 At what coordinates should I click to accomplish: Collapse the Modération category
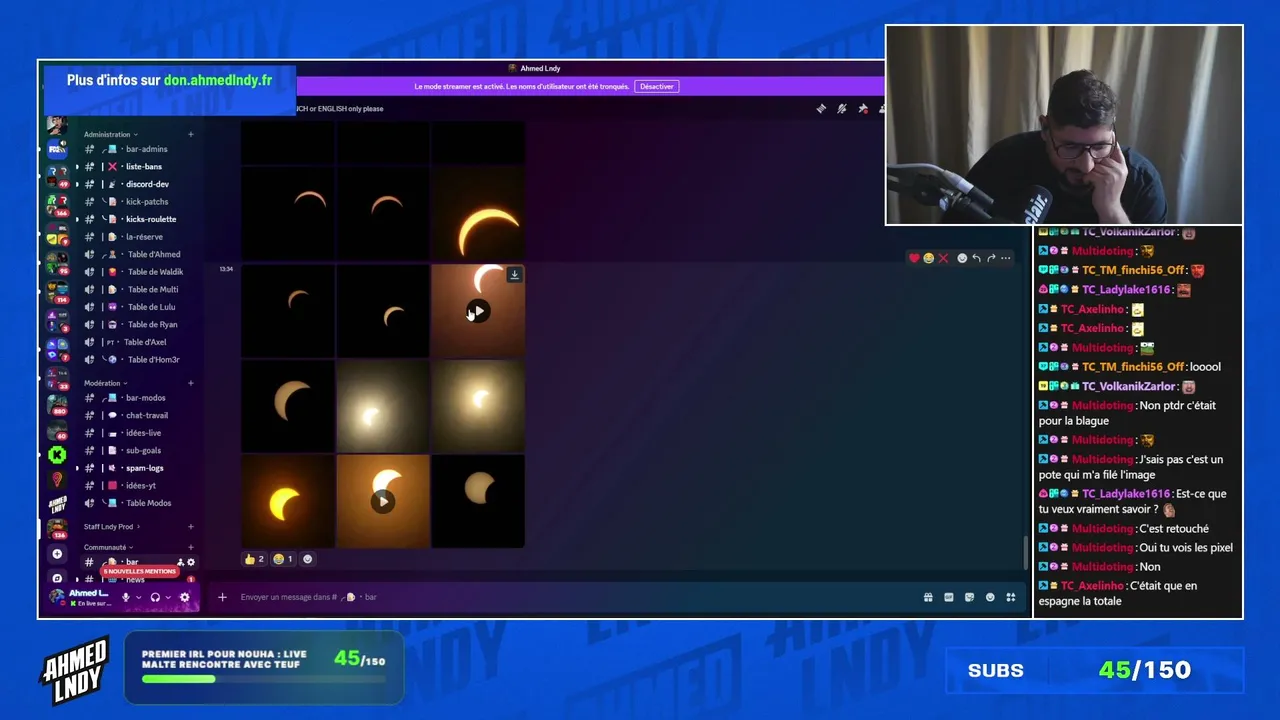[x=106, y=383]
